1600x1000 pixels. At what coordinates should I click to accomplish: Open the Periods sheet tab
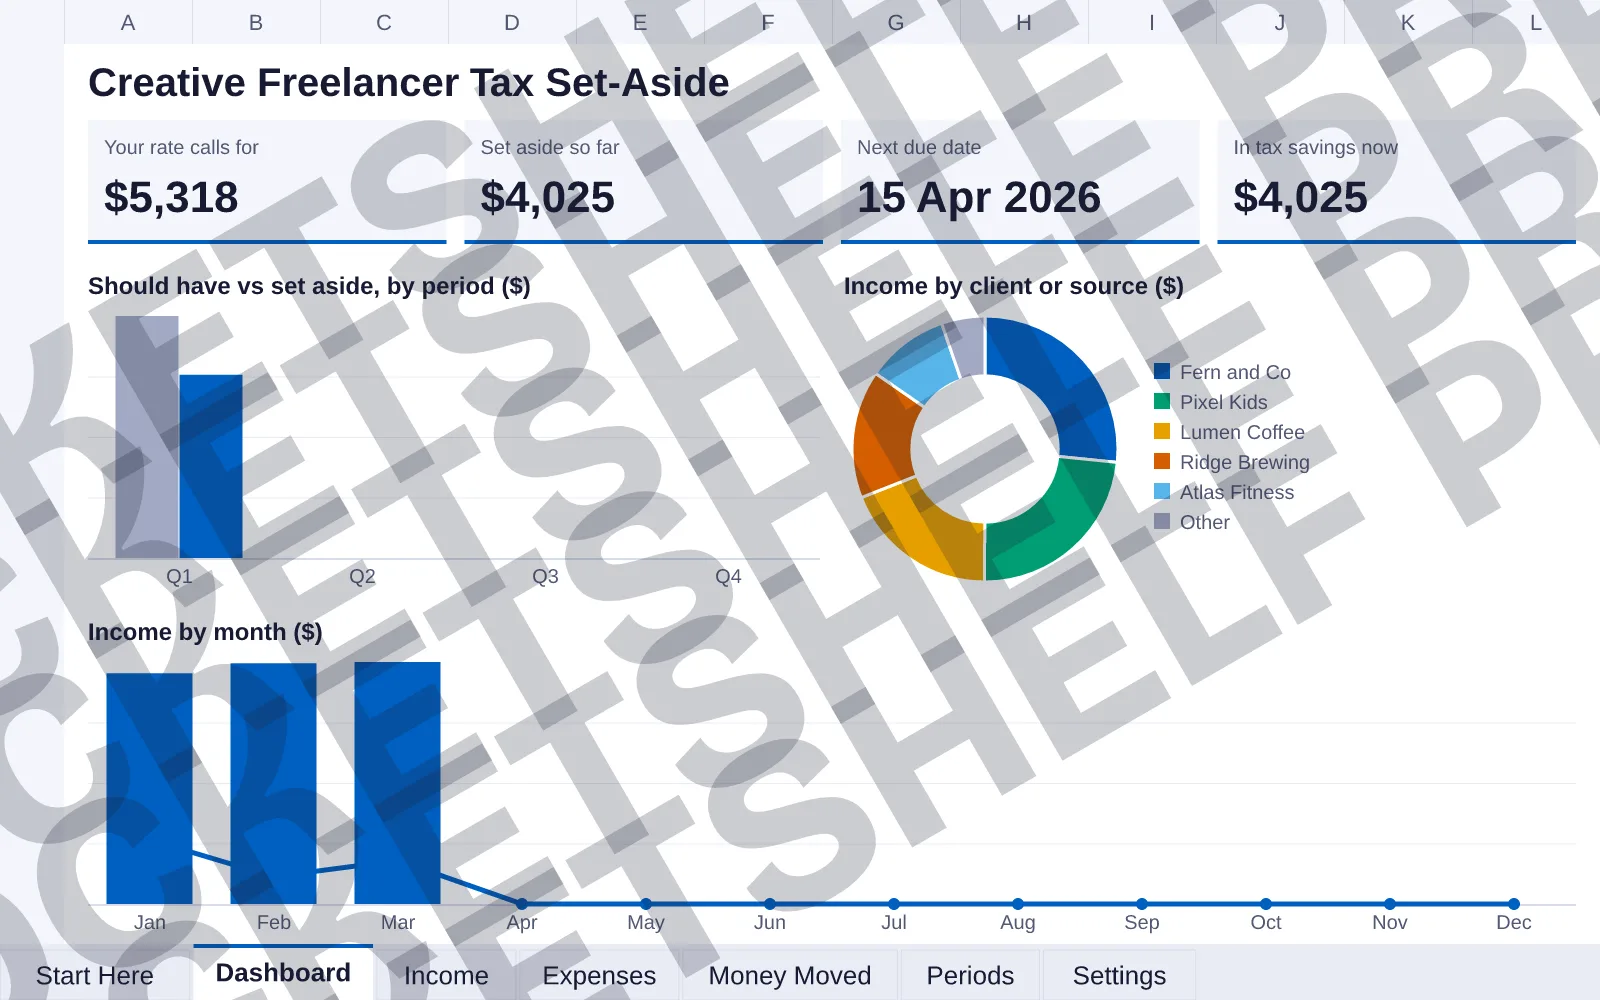click(x=970, y=975)
